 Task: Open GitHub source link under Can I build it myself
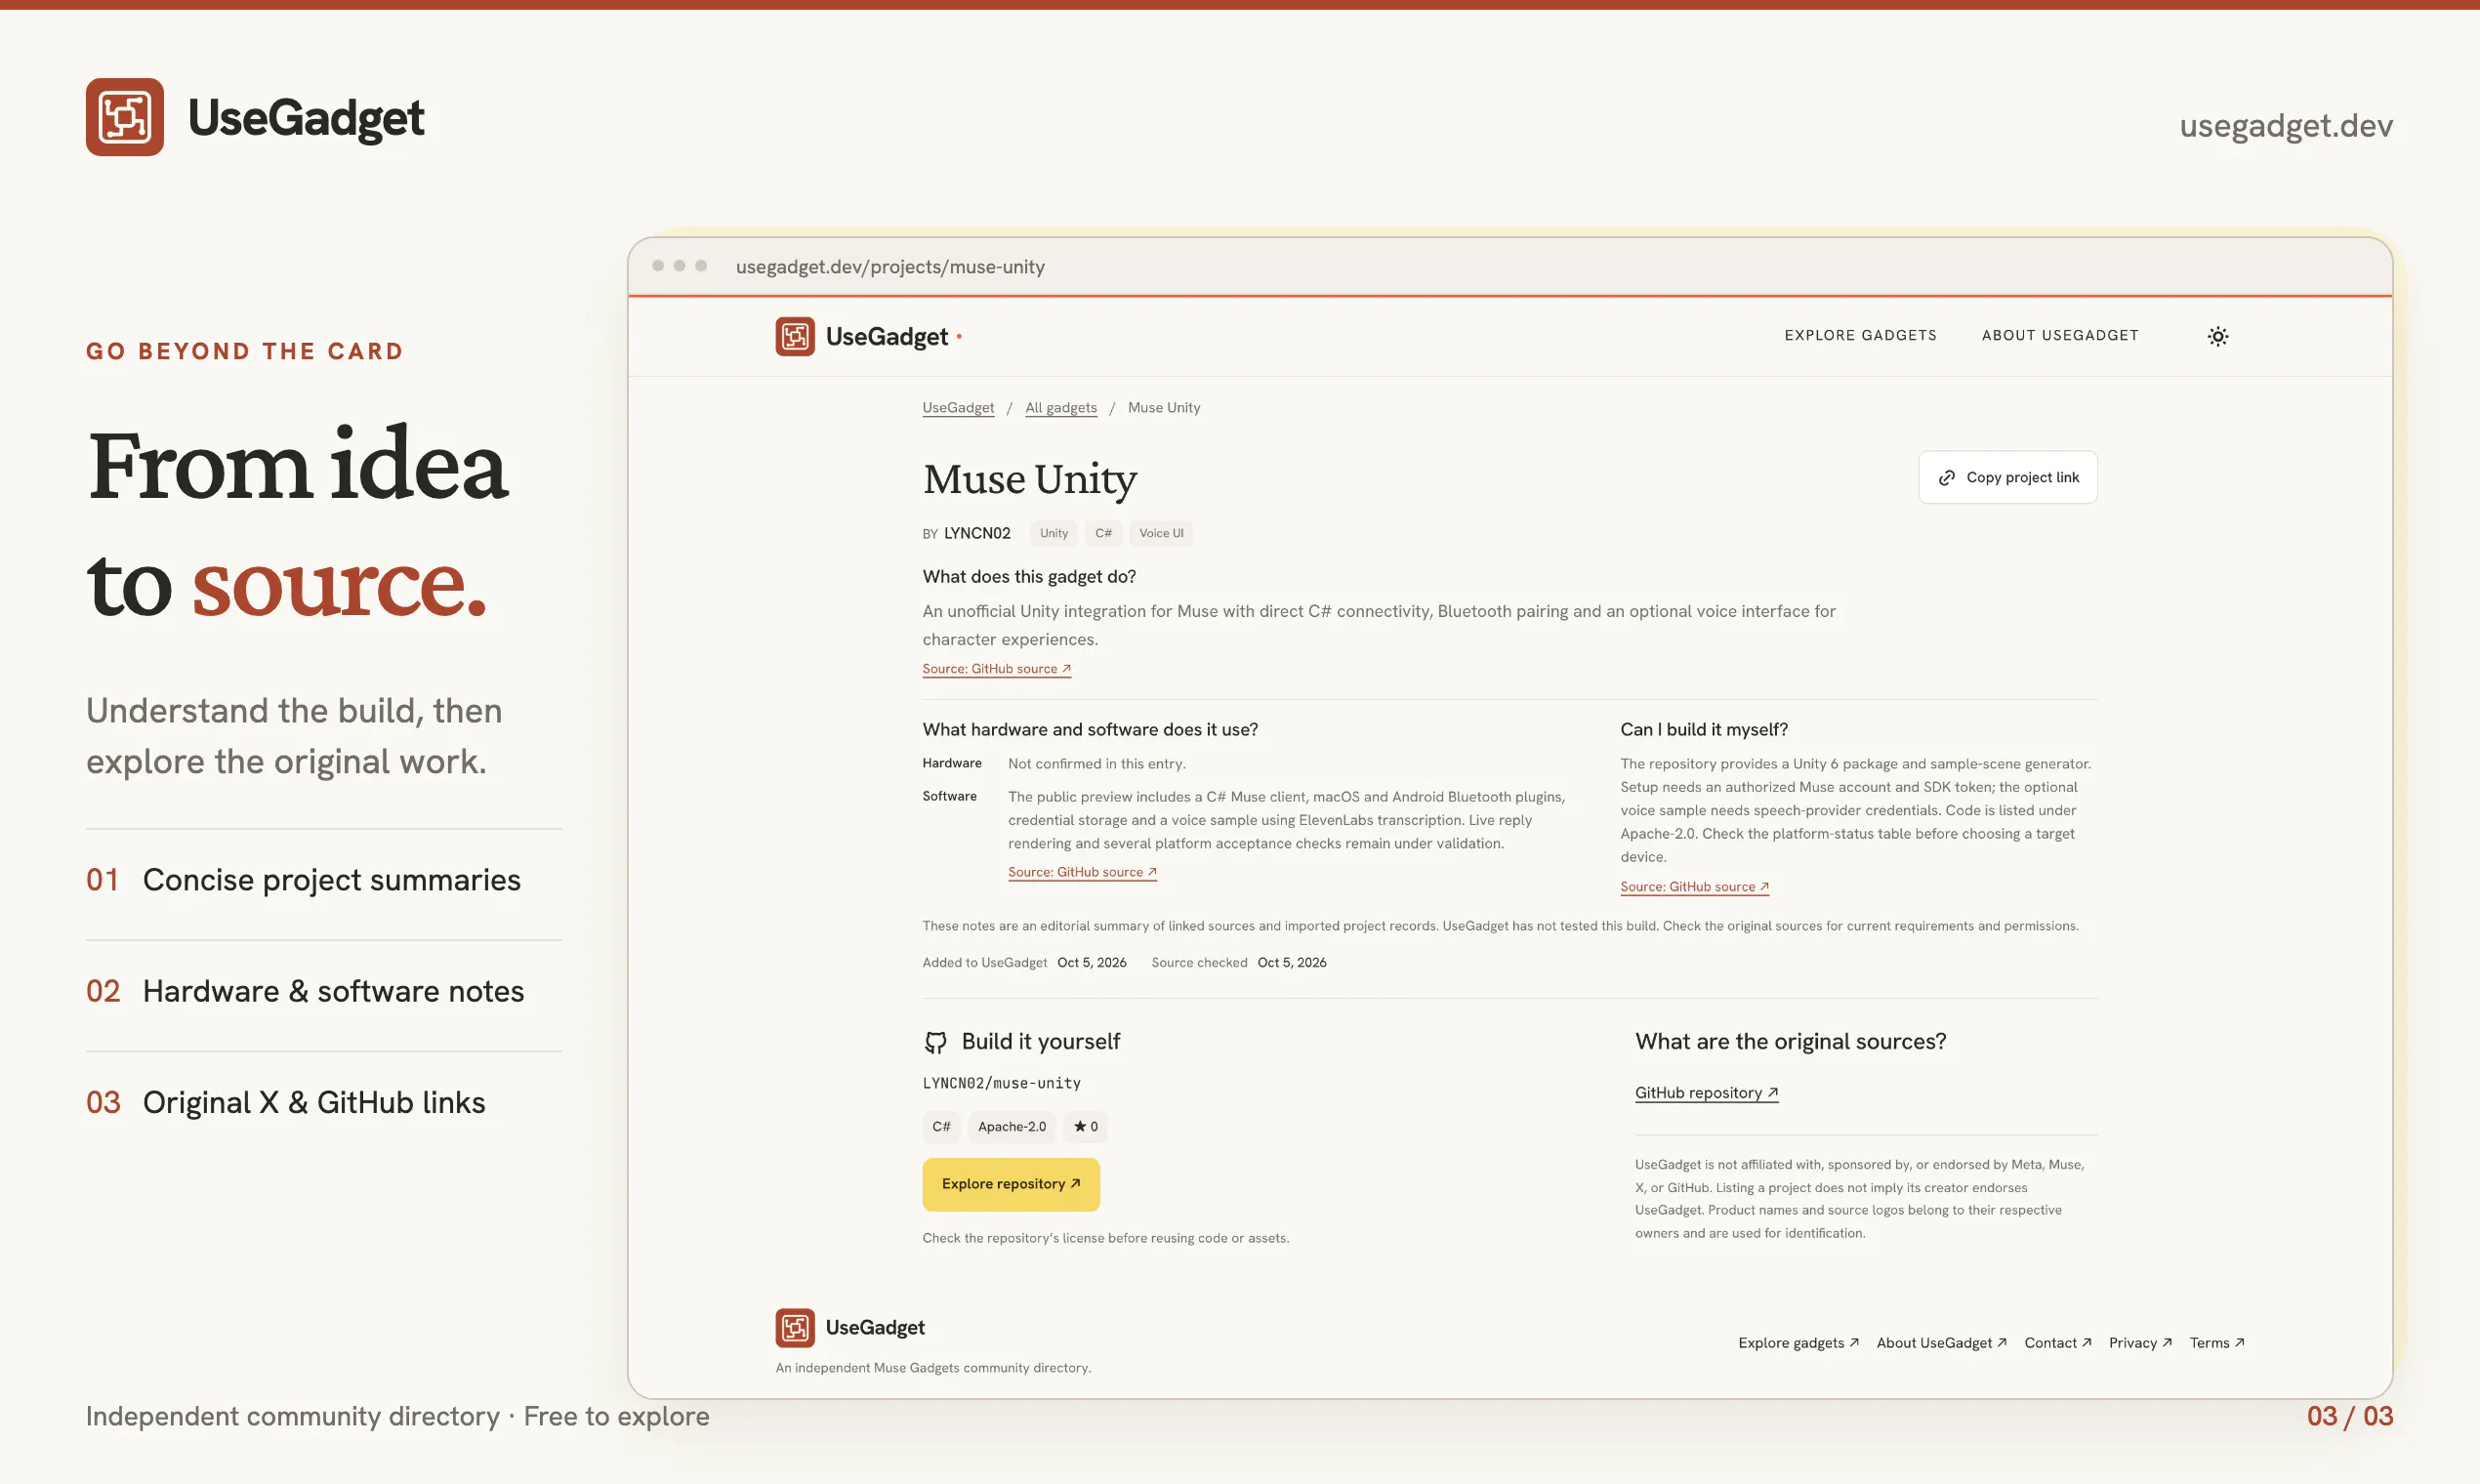pyautogui.click(x=1694, y=886)
